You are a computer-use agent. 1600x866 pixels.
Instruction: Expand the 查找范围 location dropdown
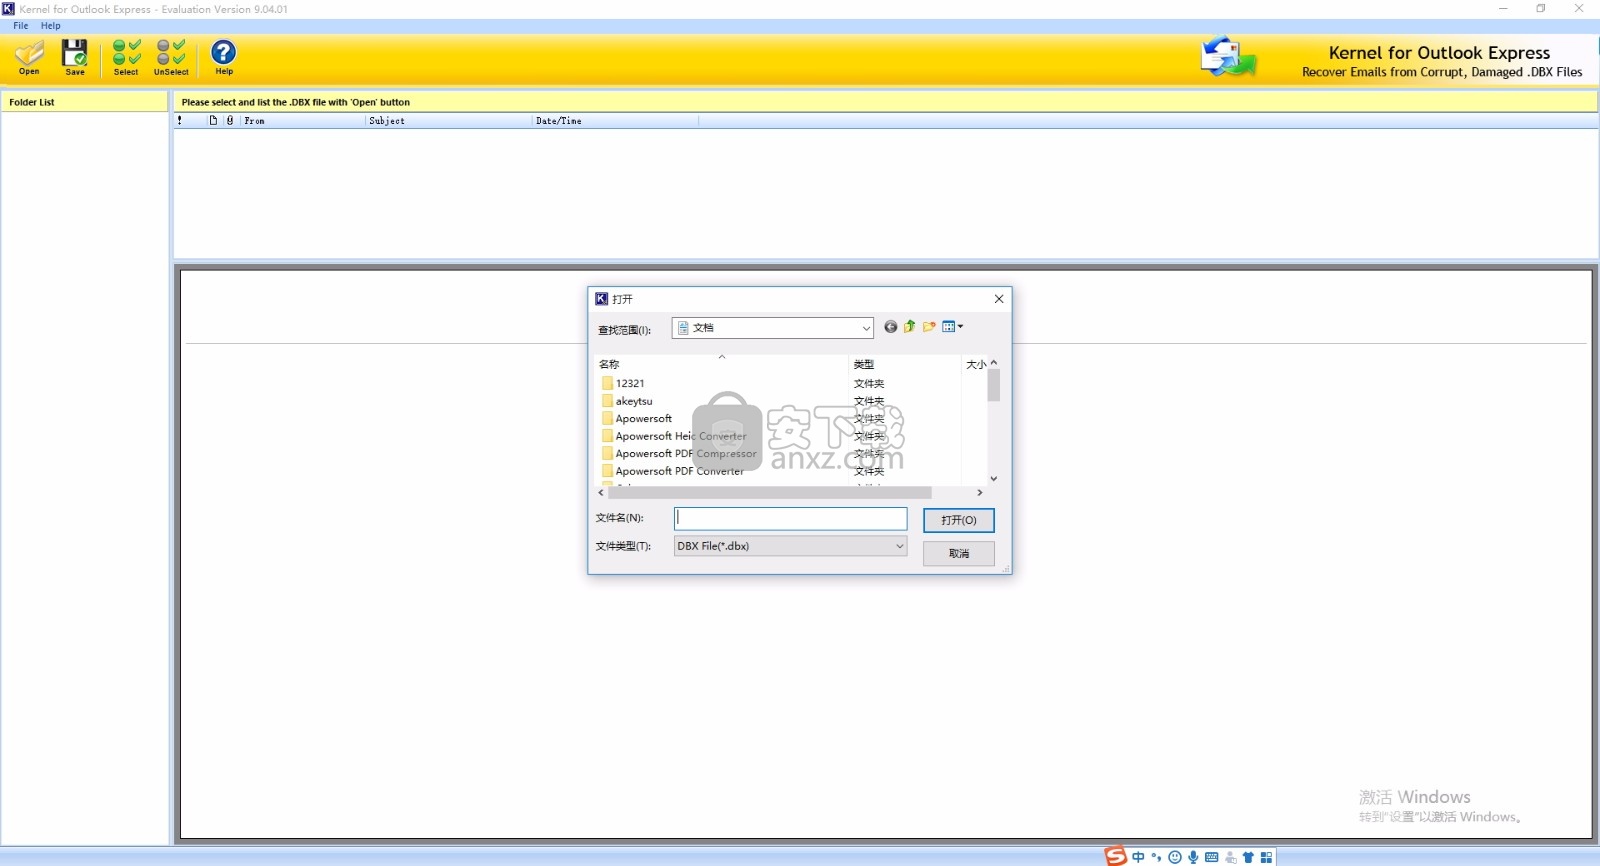[866, 328]
